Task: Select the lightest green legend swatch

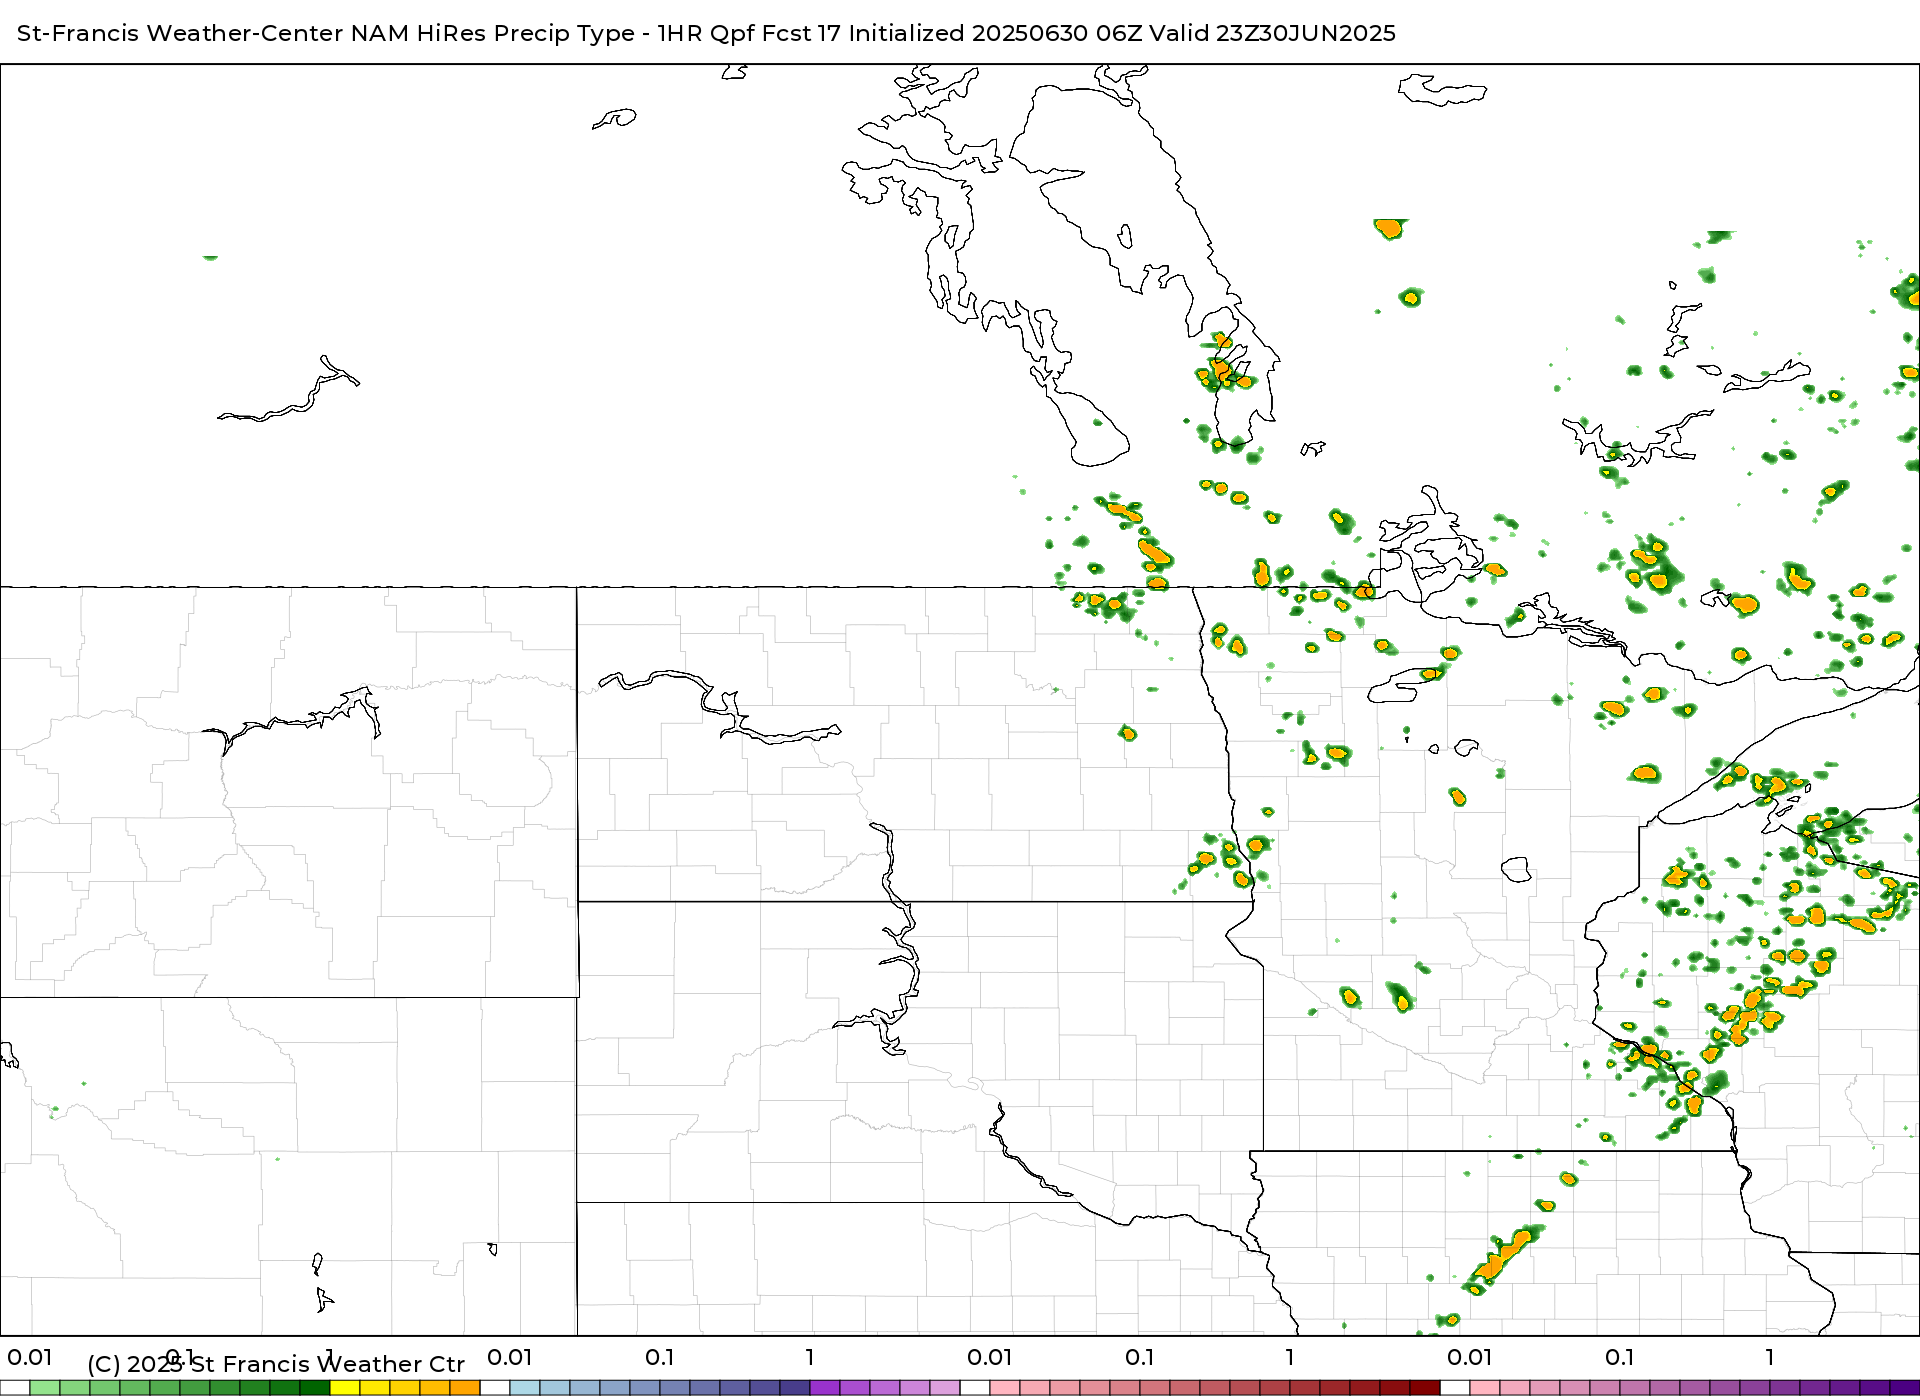Action: click(x=45, y=1387)
